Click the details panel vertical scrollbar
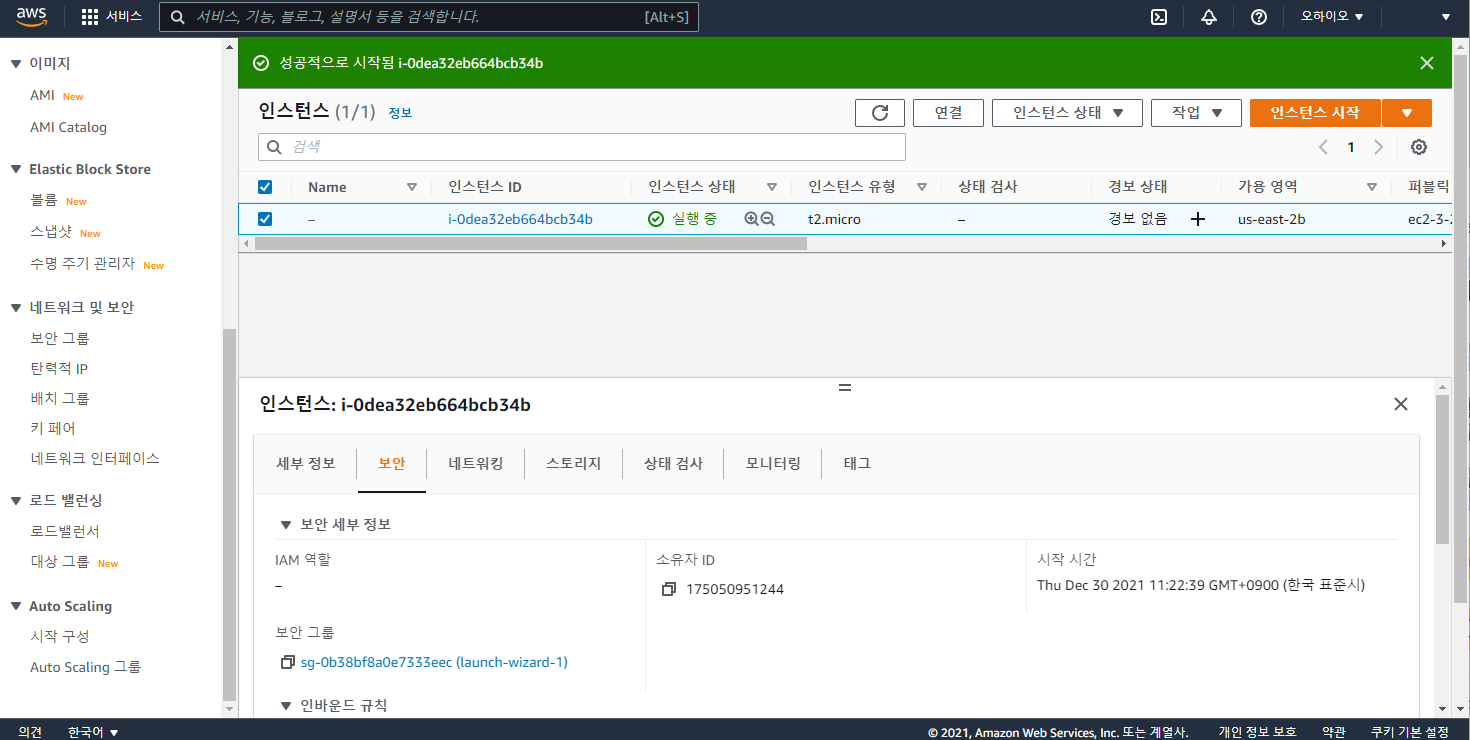Viewport: 1470px width, 740px height. point(1442,470)
